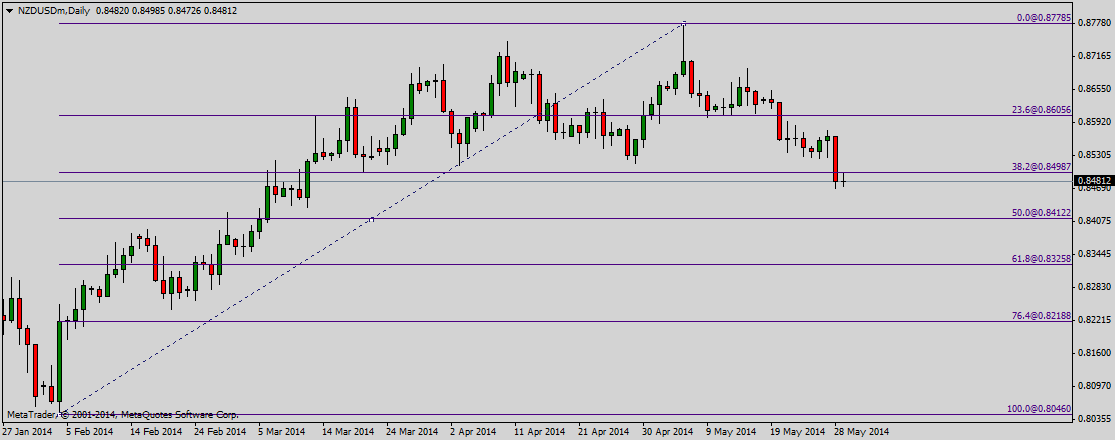Select the Fibonacci top anchor at the peak

(684, 23)
